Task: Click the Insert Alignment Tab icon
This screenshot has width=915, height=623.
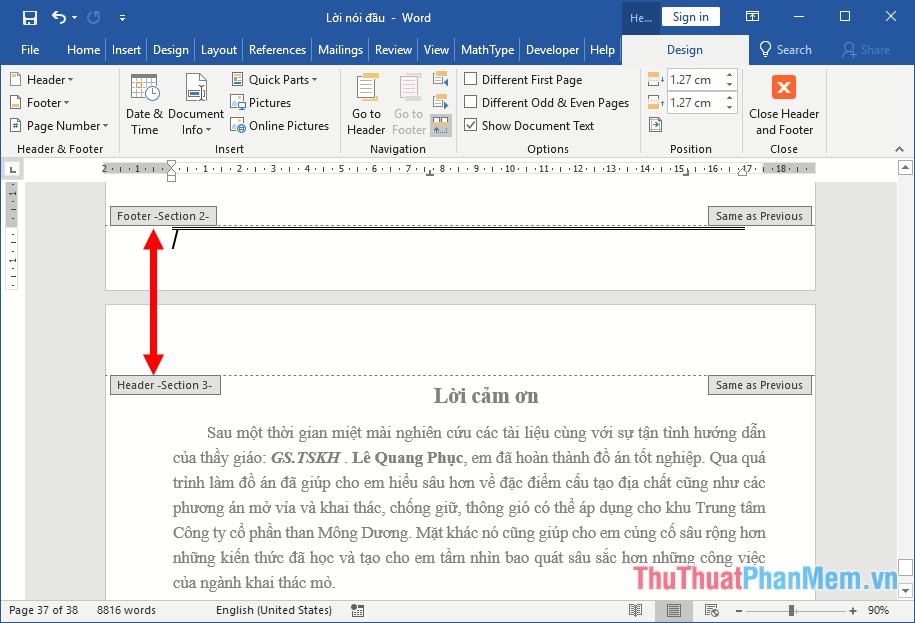Action: pos(653,123)
